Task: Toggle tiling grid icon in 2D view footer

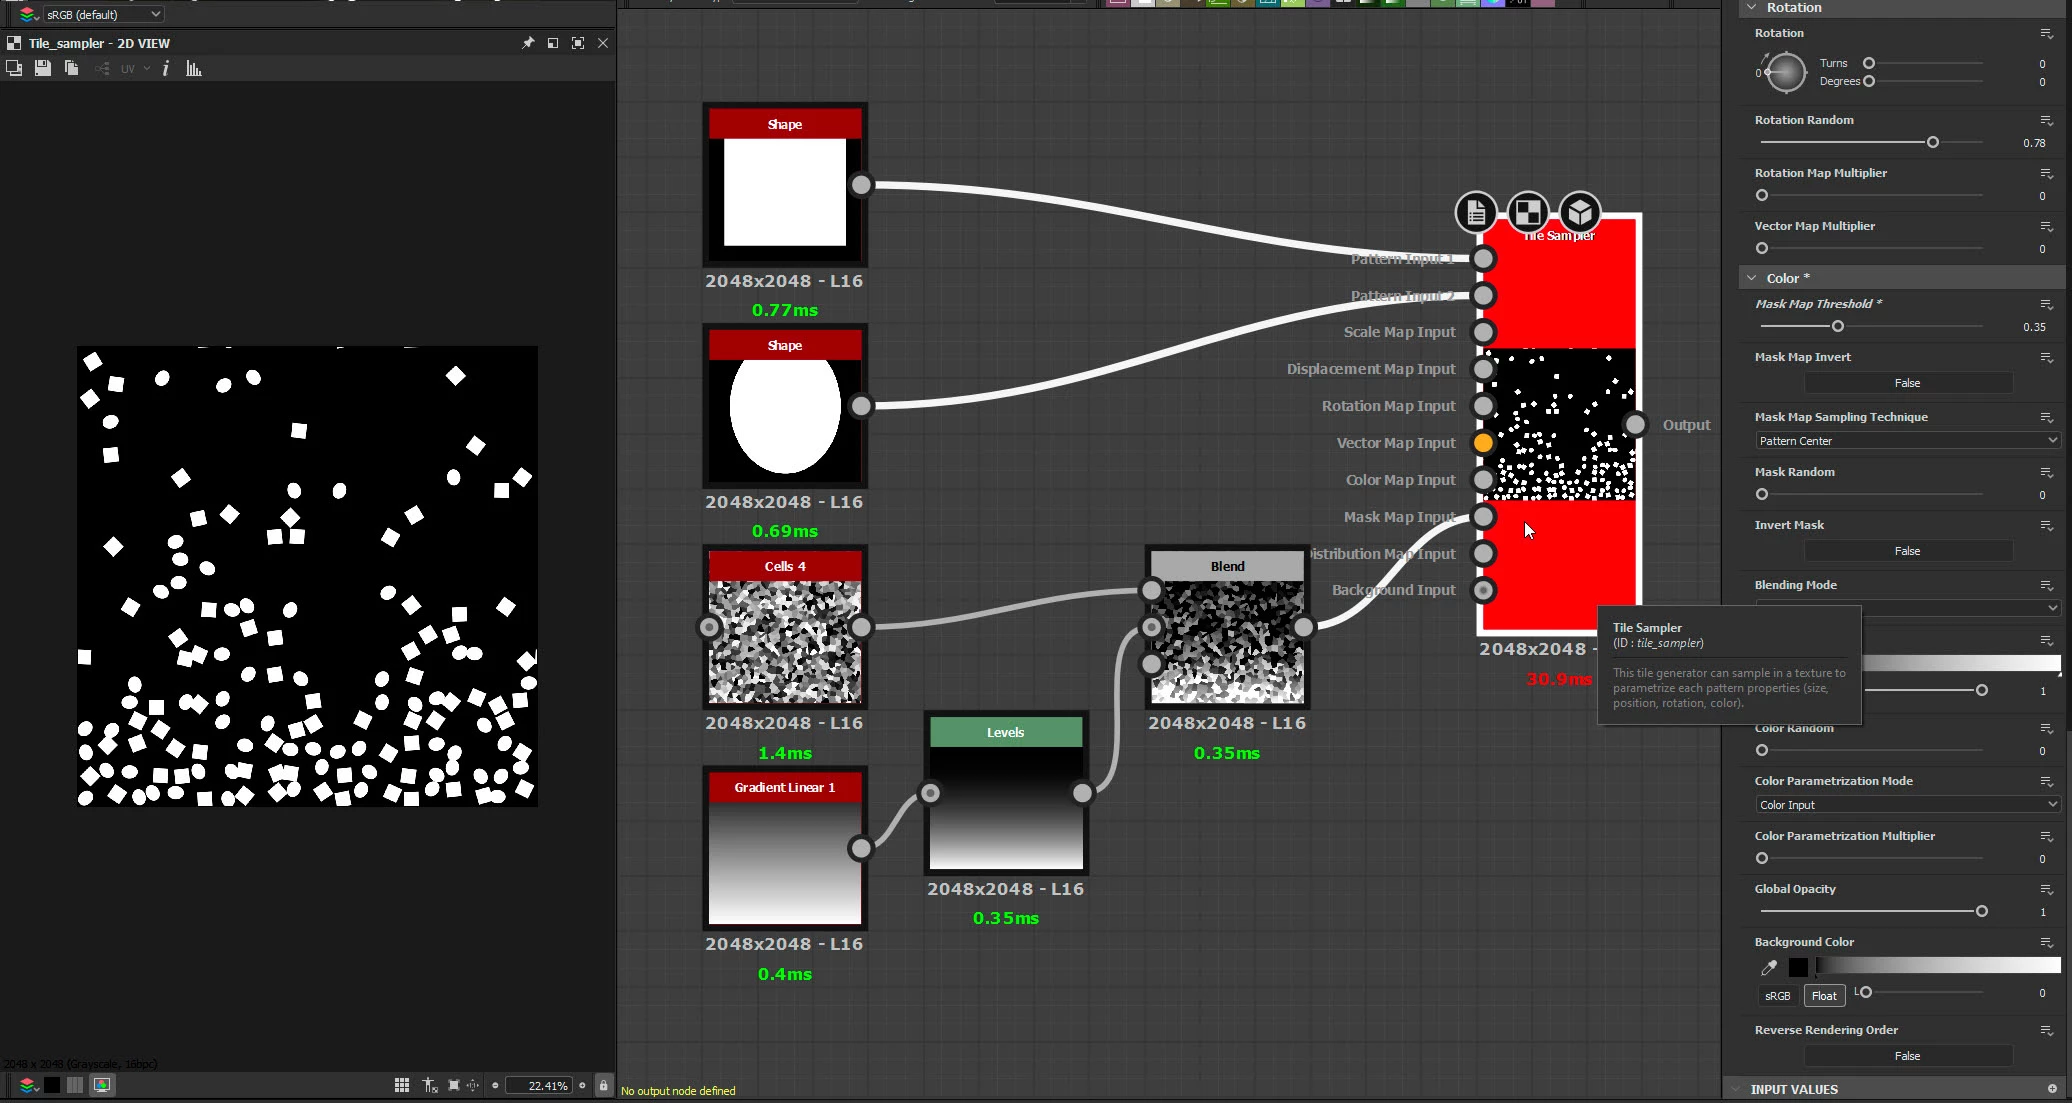Action: [402, 1085]
